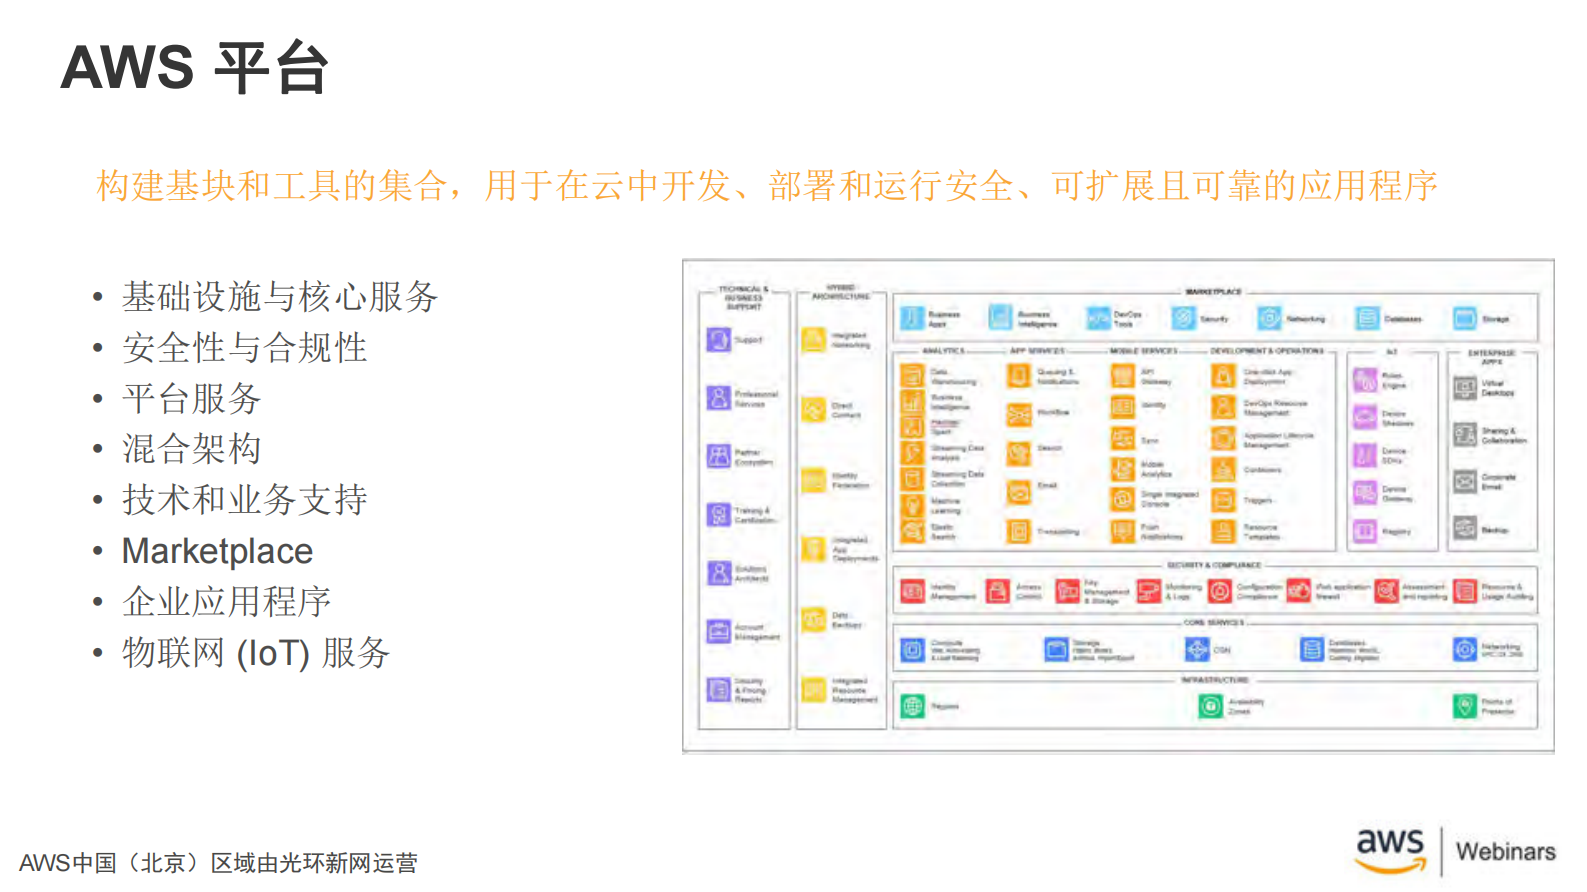This screenshot has width=1587, height=892.
Task: Click the Configuration Compliance red icon
Action: pos(1220,591)
